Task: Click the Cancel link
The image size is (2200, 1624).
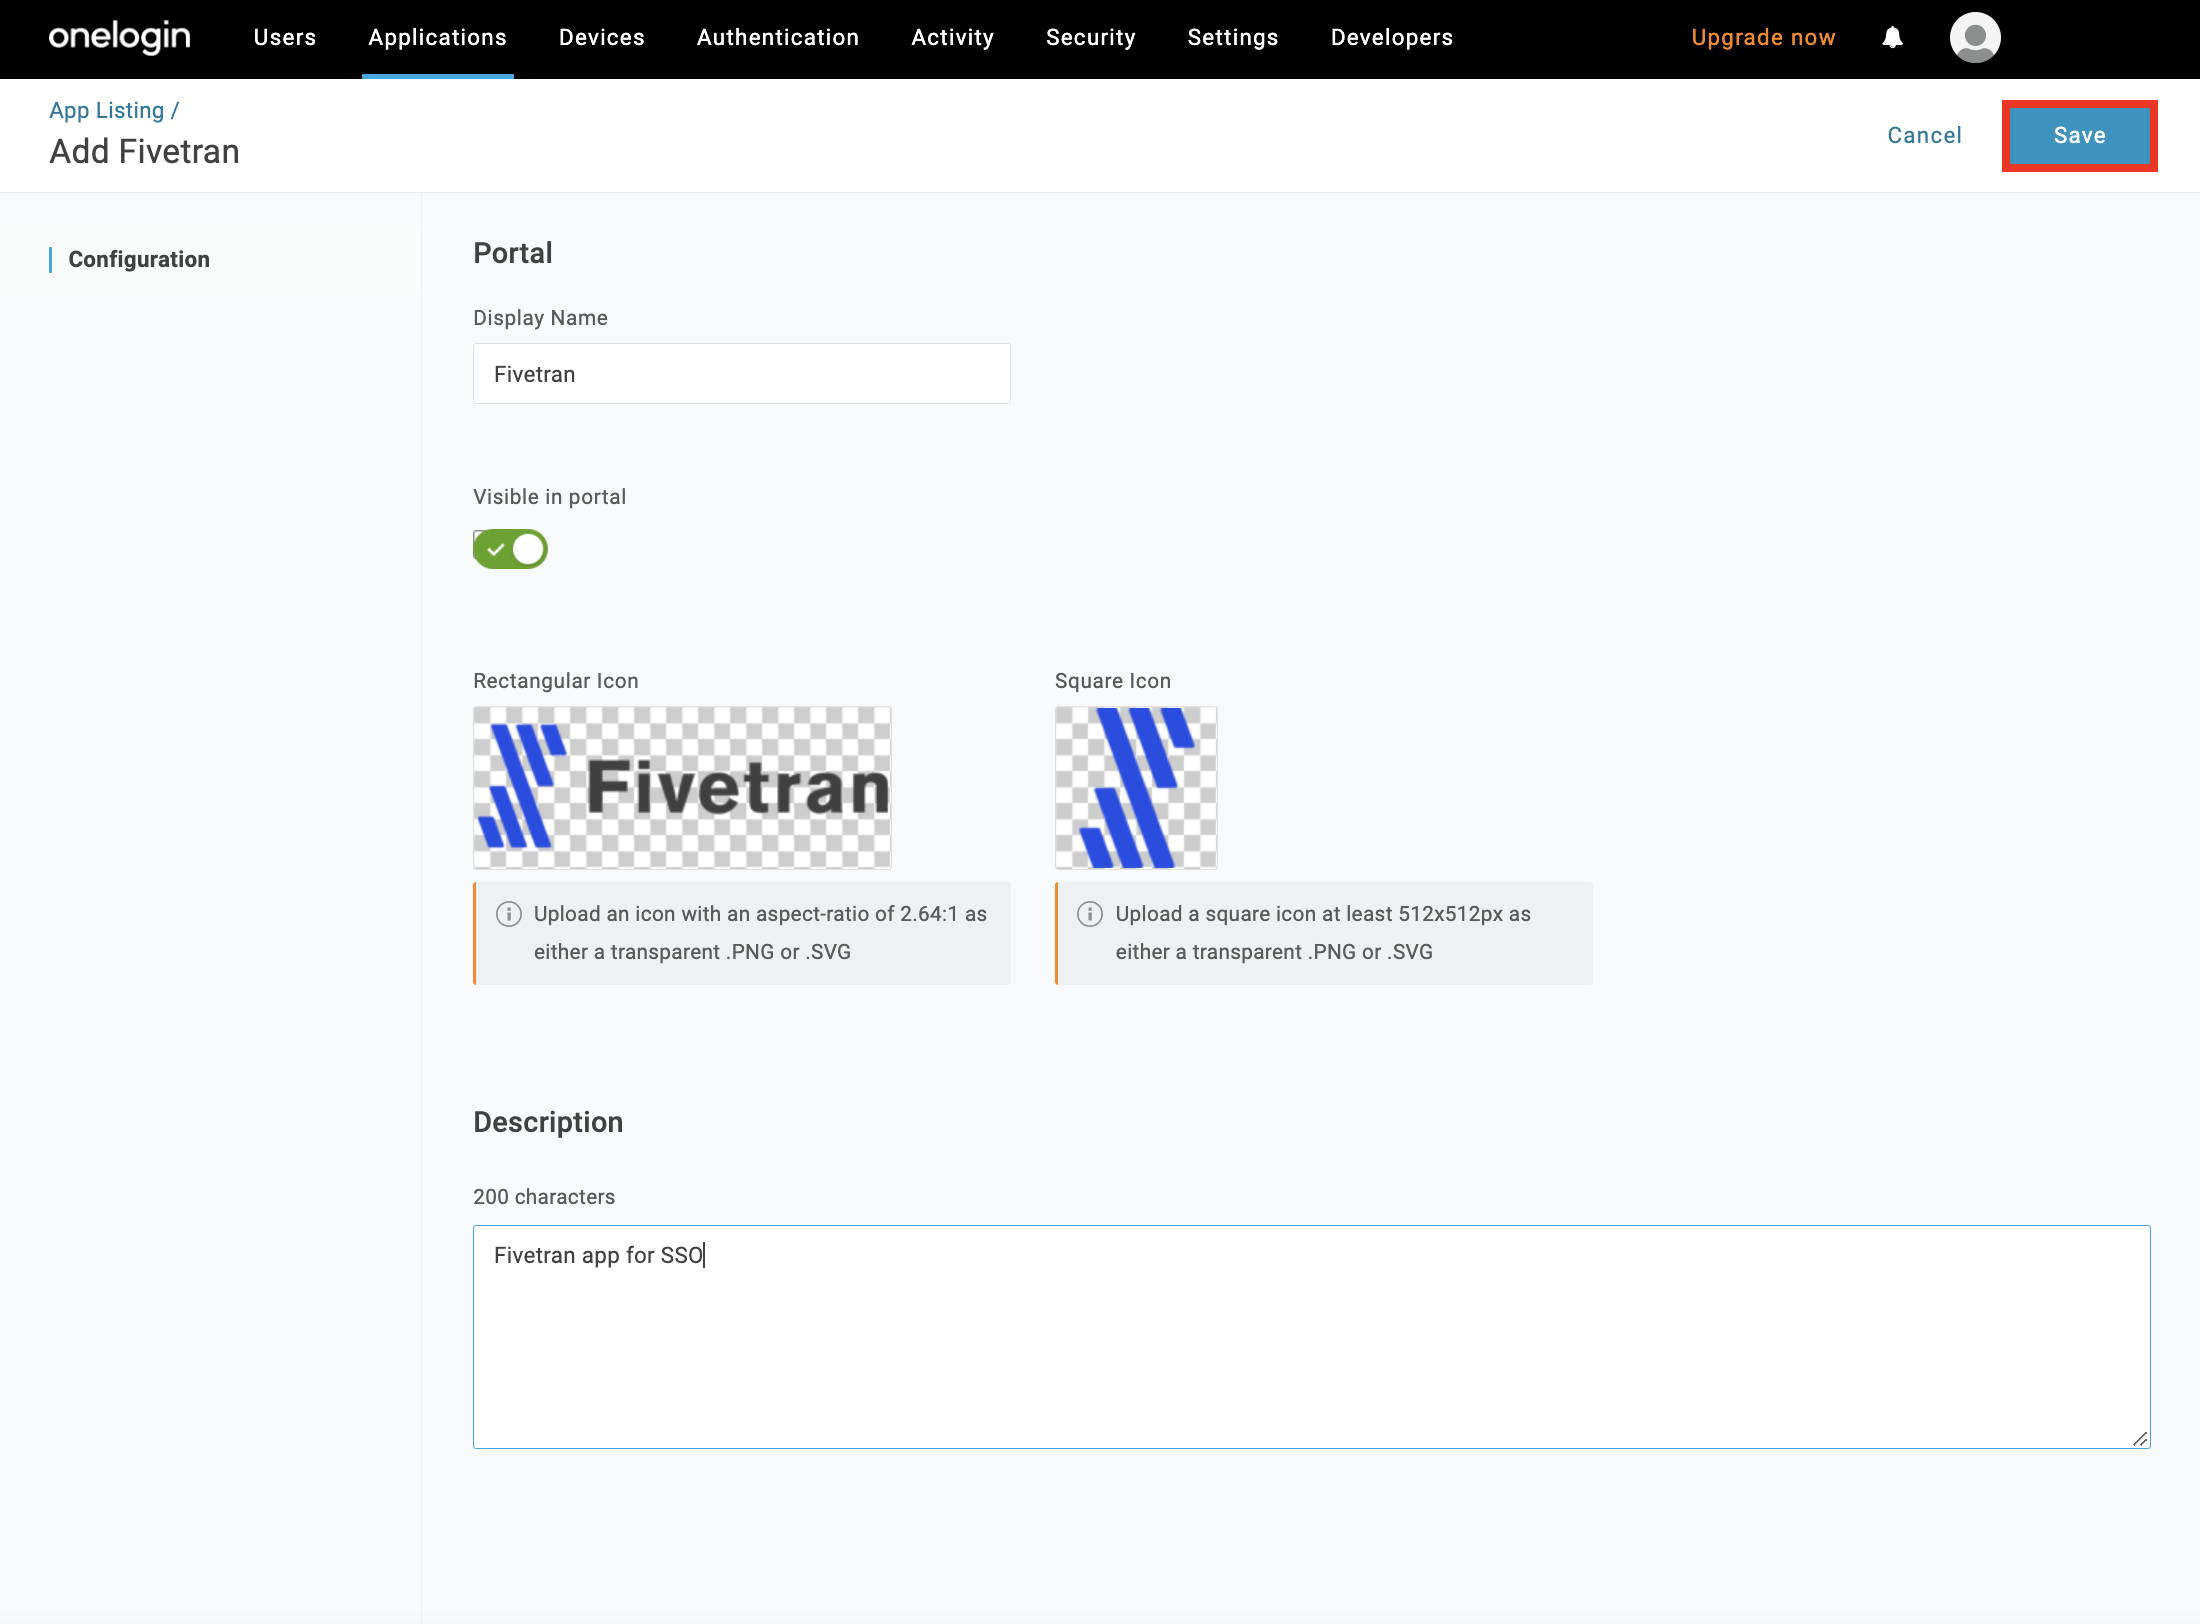Action: (x=1927, y=135)
